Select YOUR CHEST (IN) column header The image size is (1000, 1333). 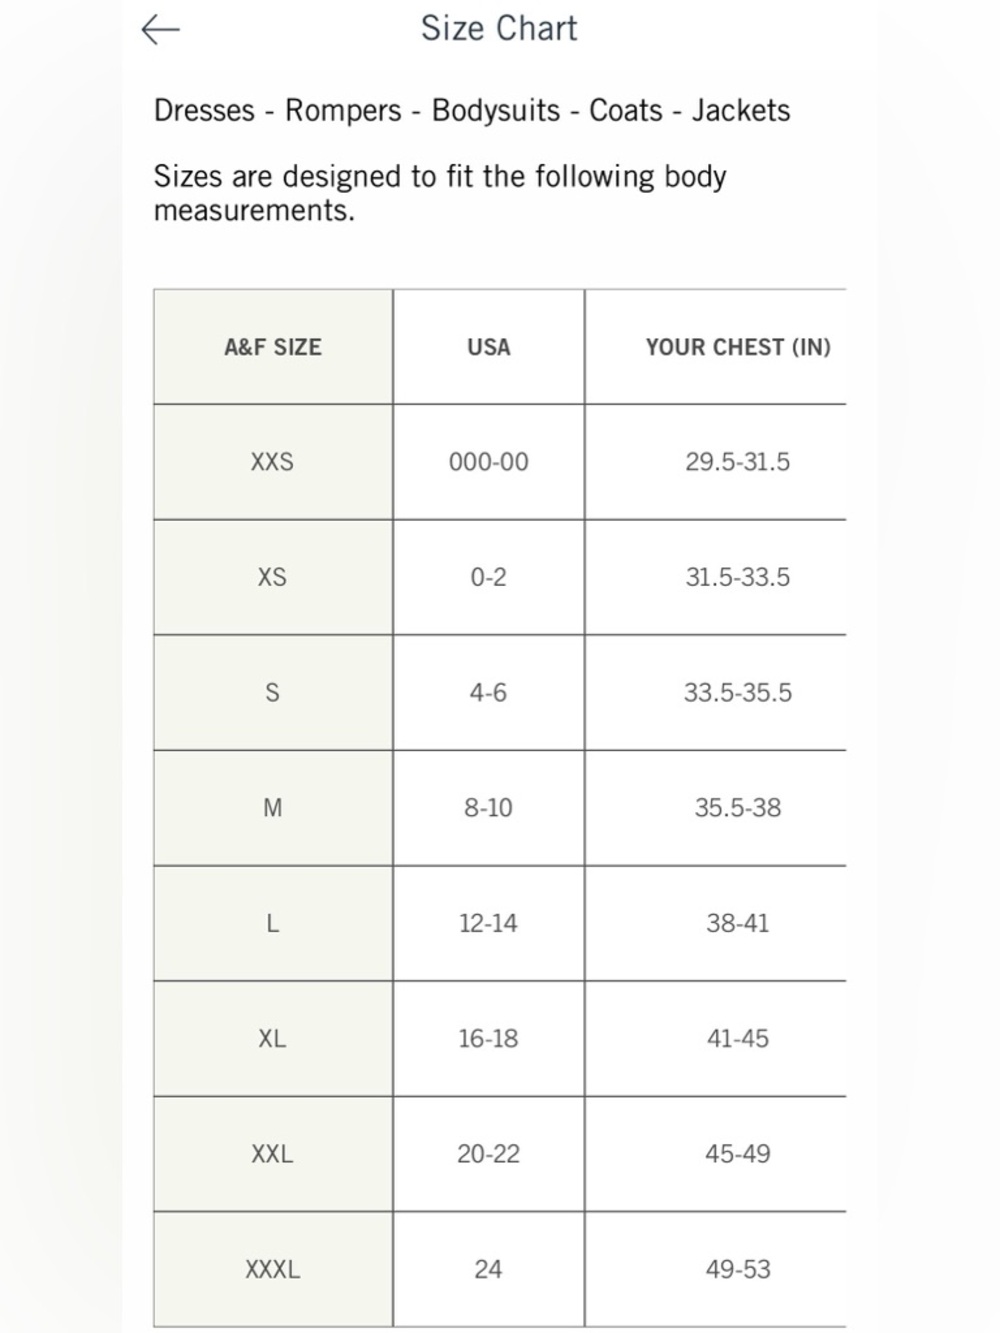[738, 347]
